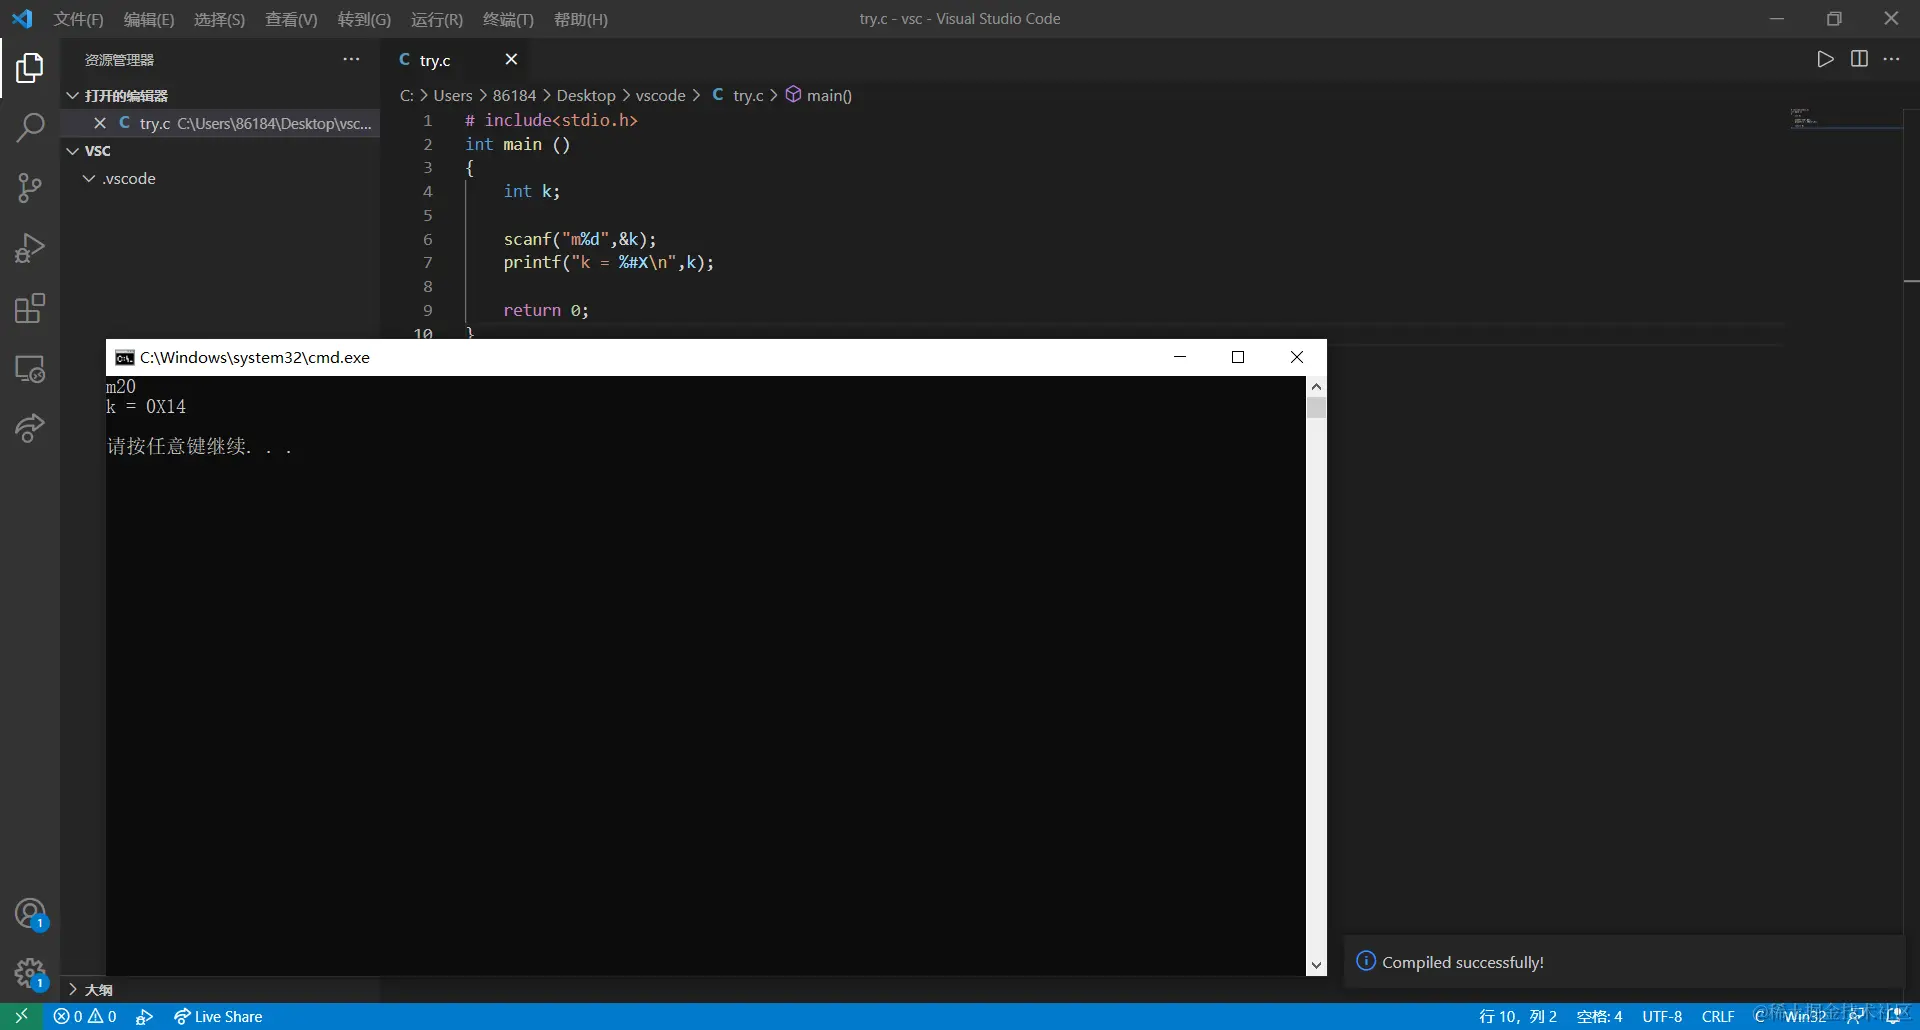
Task: Click the cmd.exe window title icon
Action: coord(125,358)
